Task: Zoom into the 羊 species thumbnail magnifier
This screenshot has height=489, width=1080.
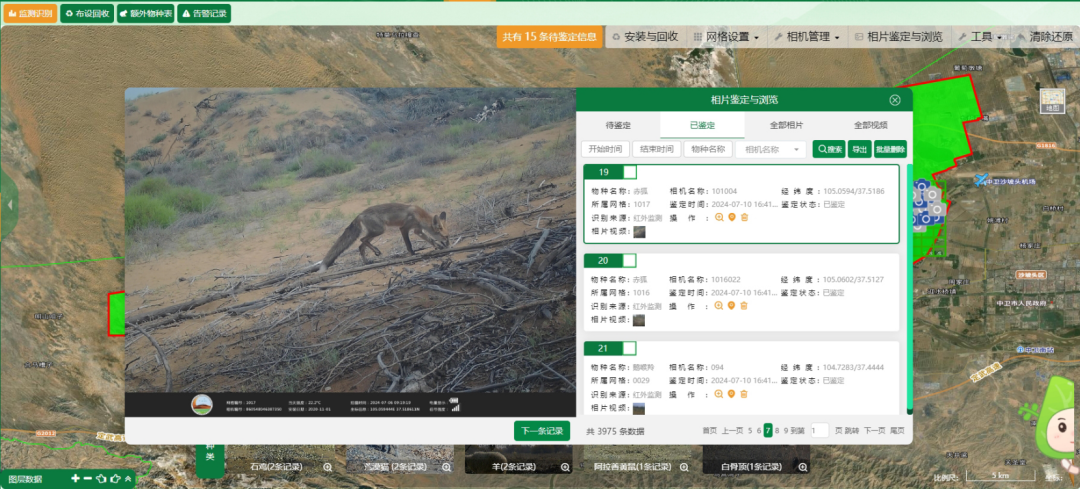Action: [565, 467]
